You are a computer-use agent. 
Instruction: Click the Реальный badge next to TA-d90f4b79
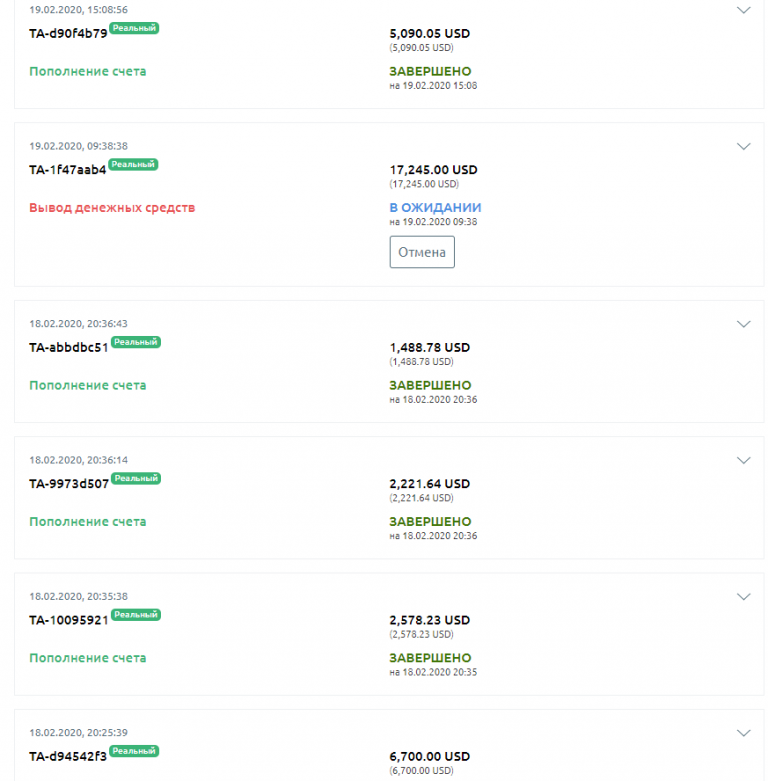134,28
